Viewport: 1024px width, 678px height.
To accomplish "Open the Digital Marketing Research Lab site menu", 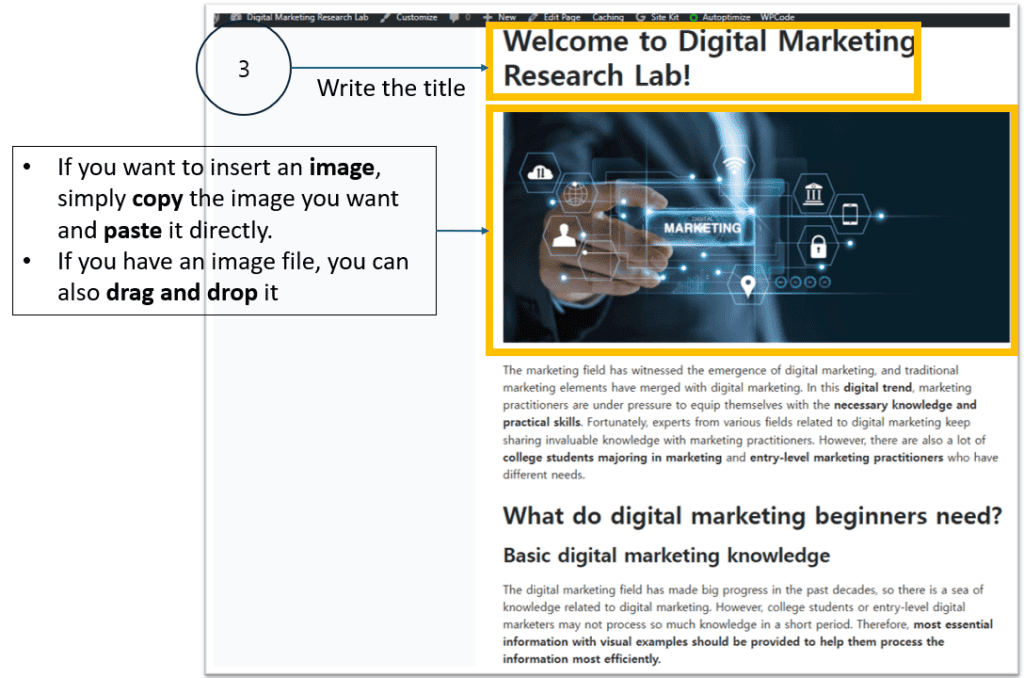I will coord(306,17).
